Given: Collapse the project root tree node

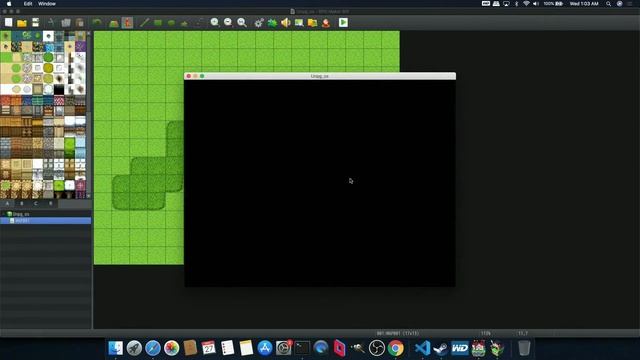Looking at the screenshot, I should (4, 214).
